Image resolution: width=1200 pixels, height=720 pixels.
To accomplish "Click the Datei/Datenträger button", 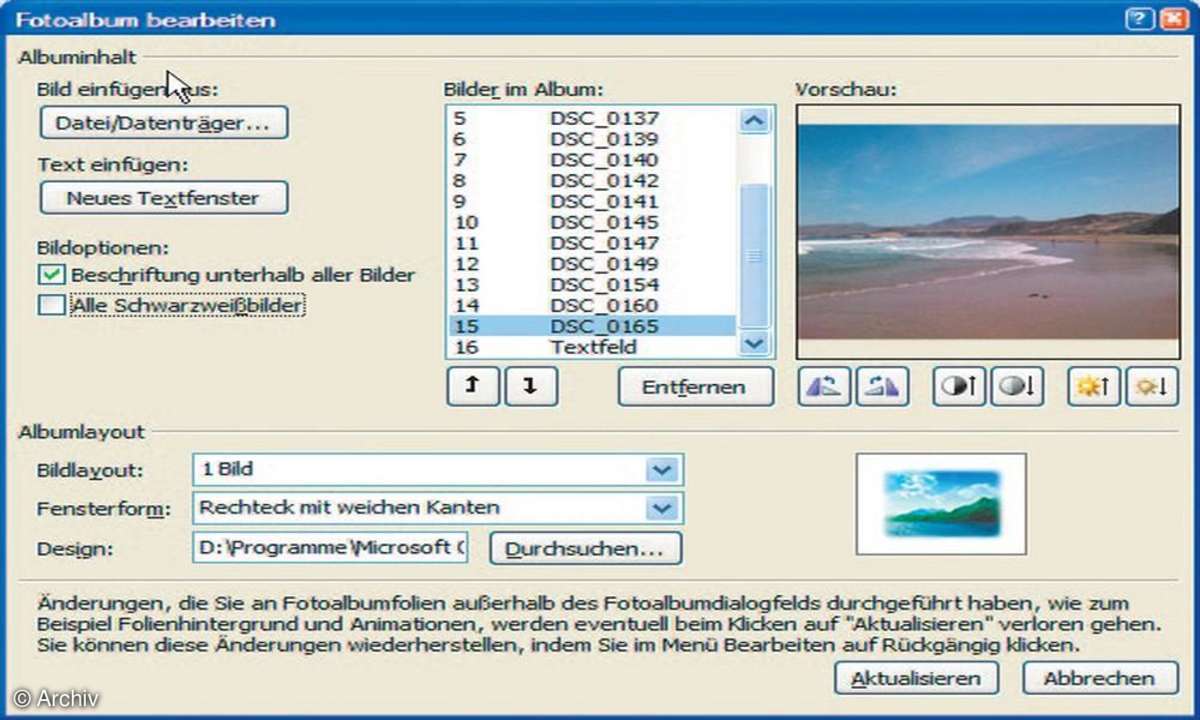I will point(164,123).
